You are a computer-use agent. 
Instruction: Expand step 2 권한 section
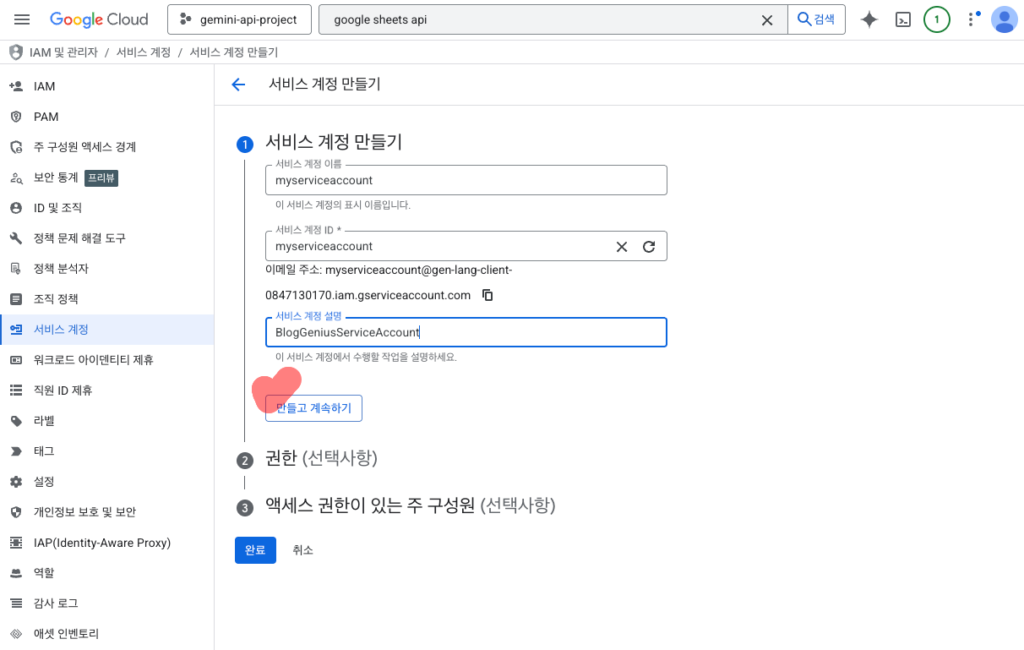(321, 459)
